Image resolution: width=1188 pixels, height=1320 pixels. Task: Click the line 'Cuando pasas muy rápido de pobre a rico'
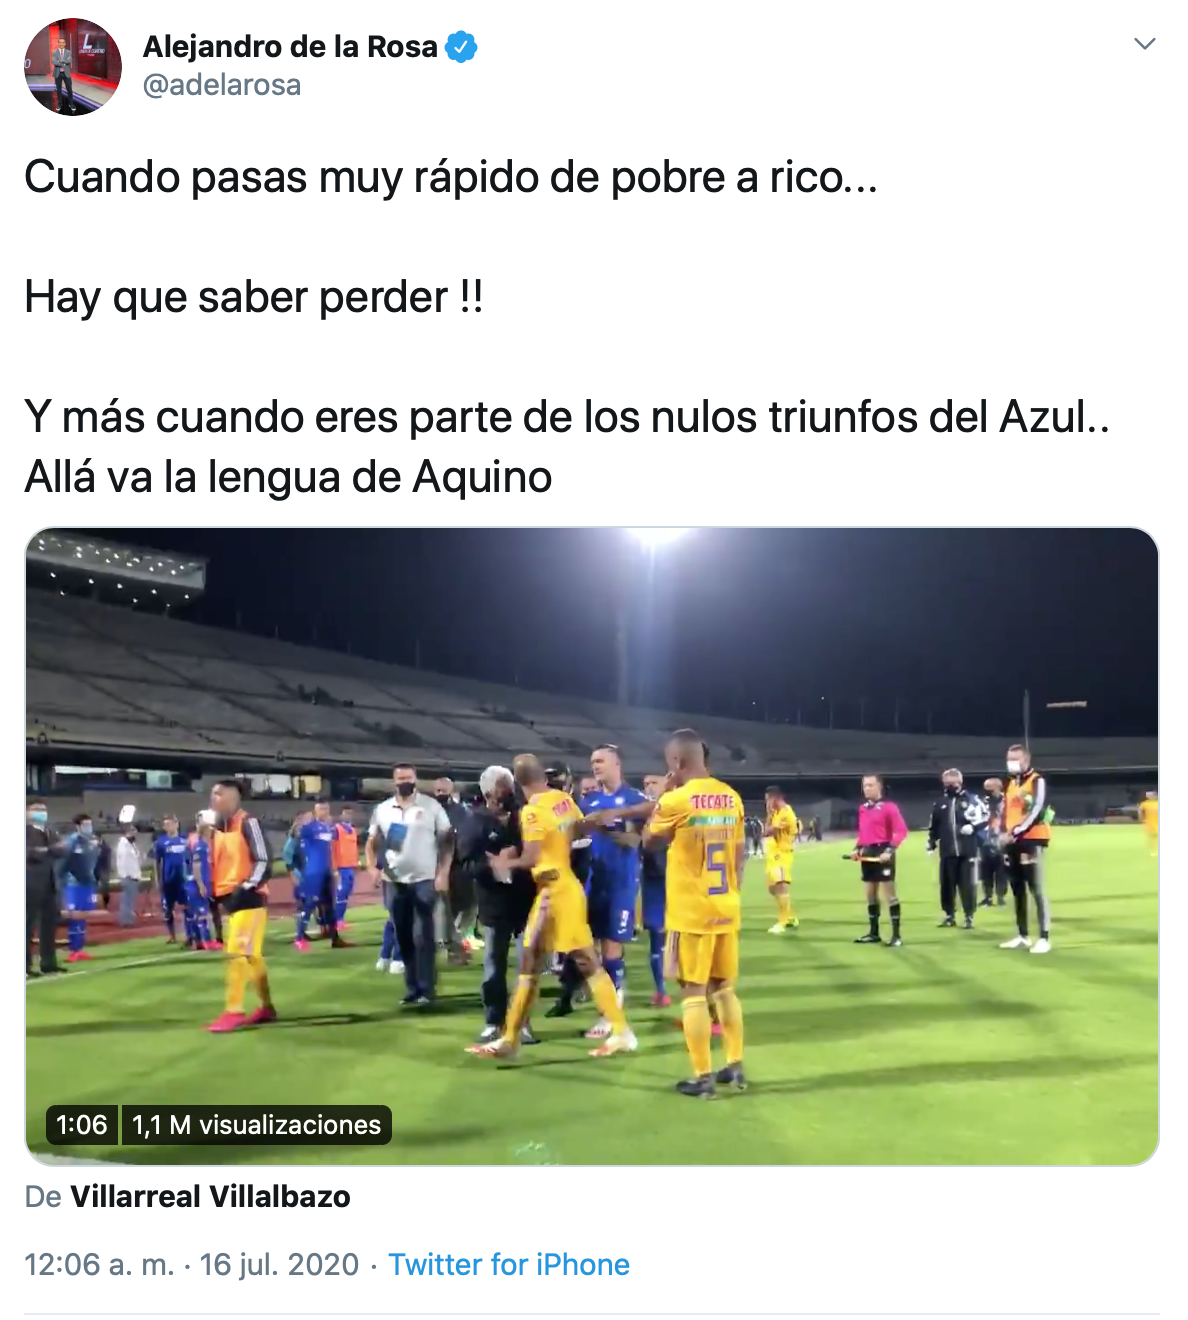[x=451, y=178]
